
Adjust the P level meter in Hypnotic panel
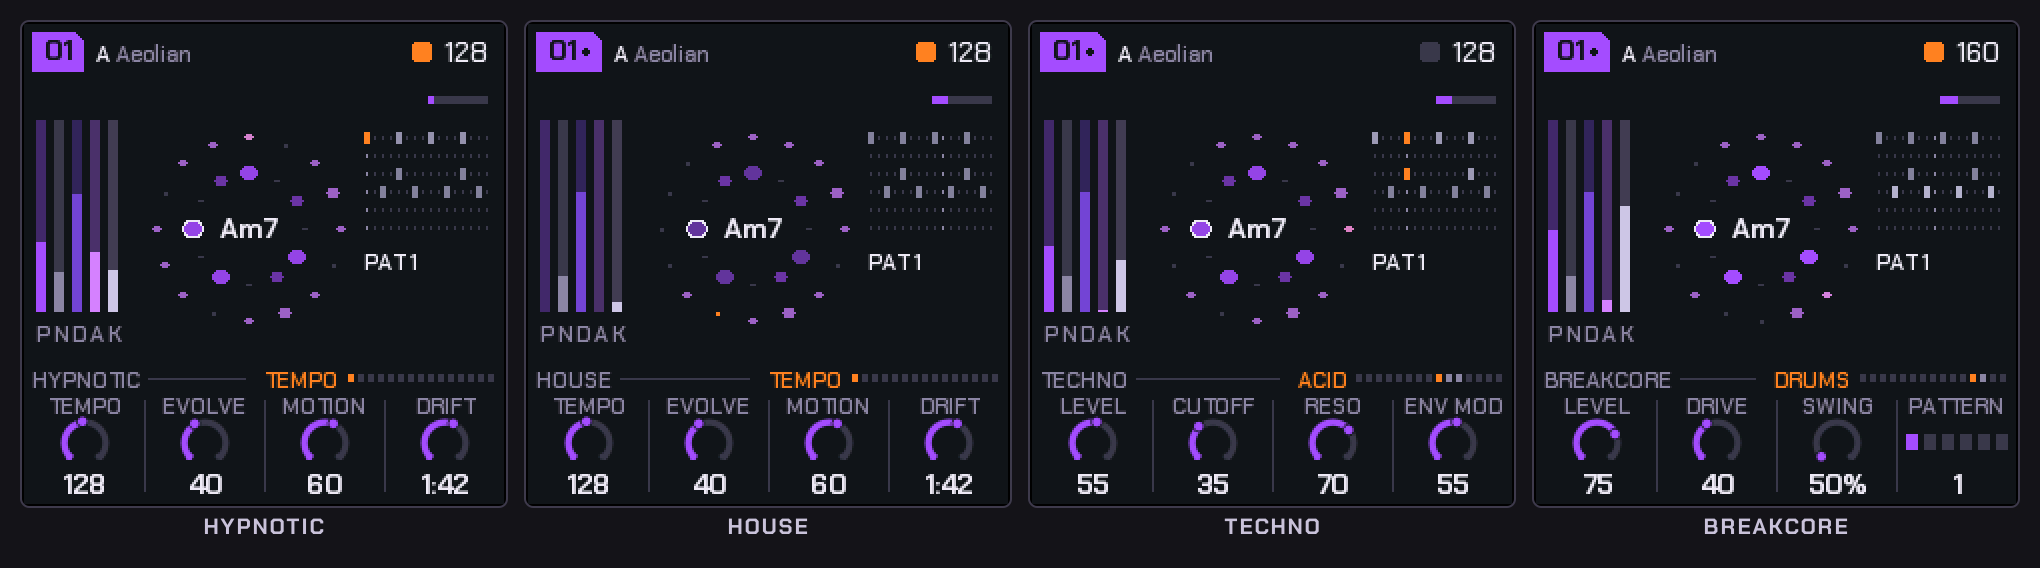pos(41,216)
